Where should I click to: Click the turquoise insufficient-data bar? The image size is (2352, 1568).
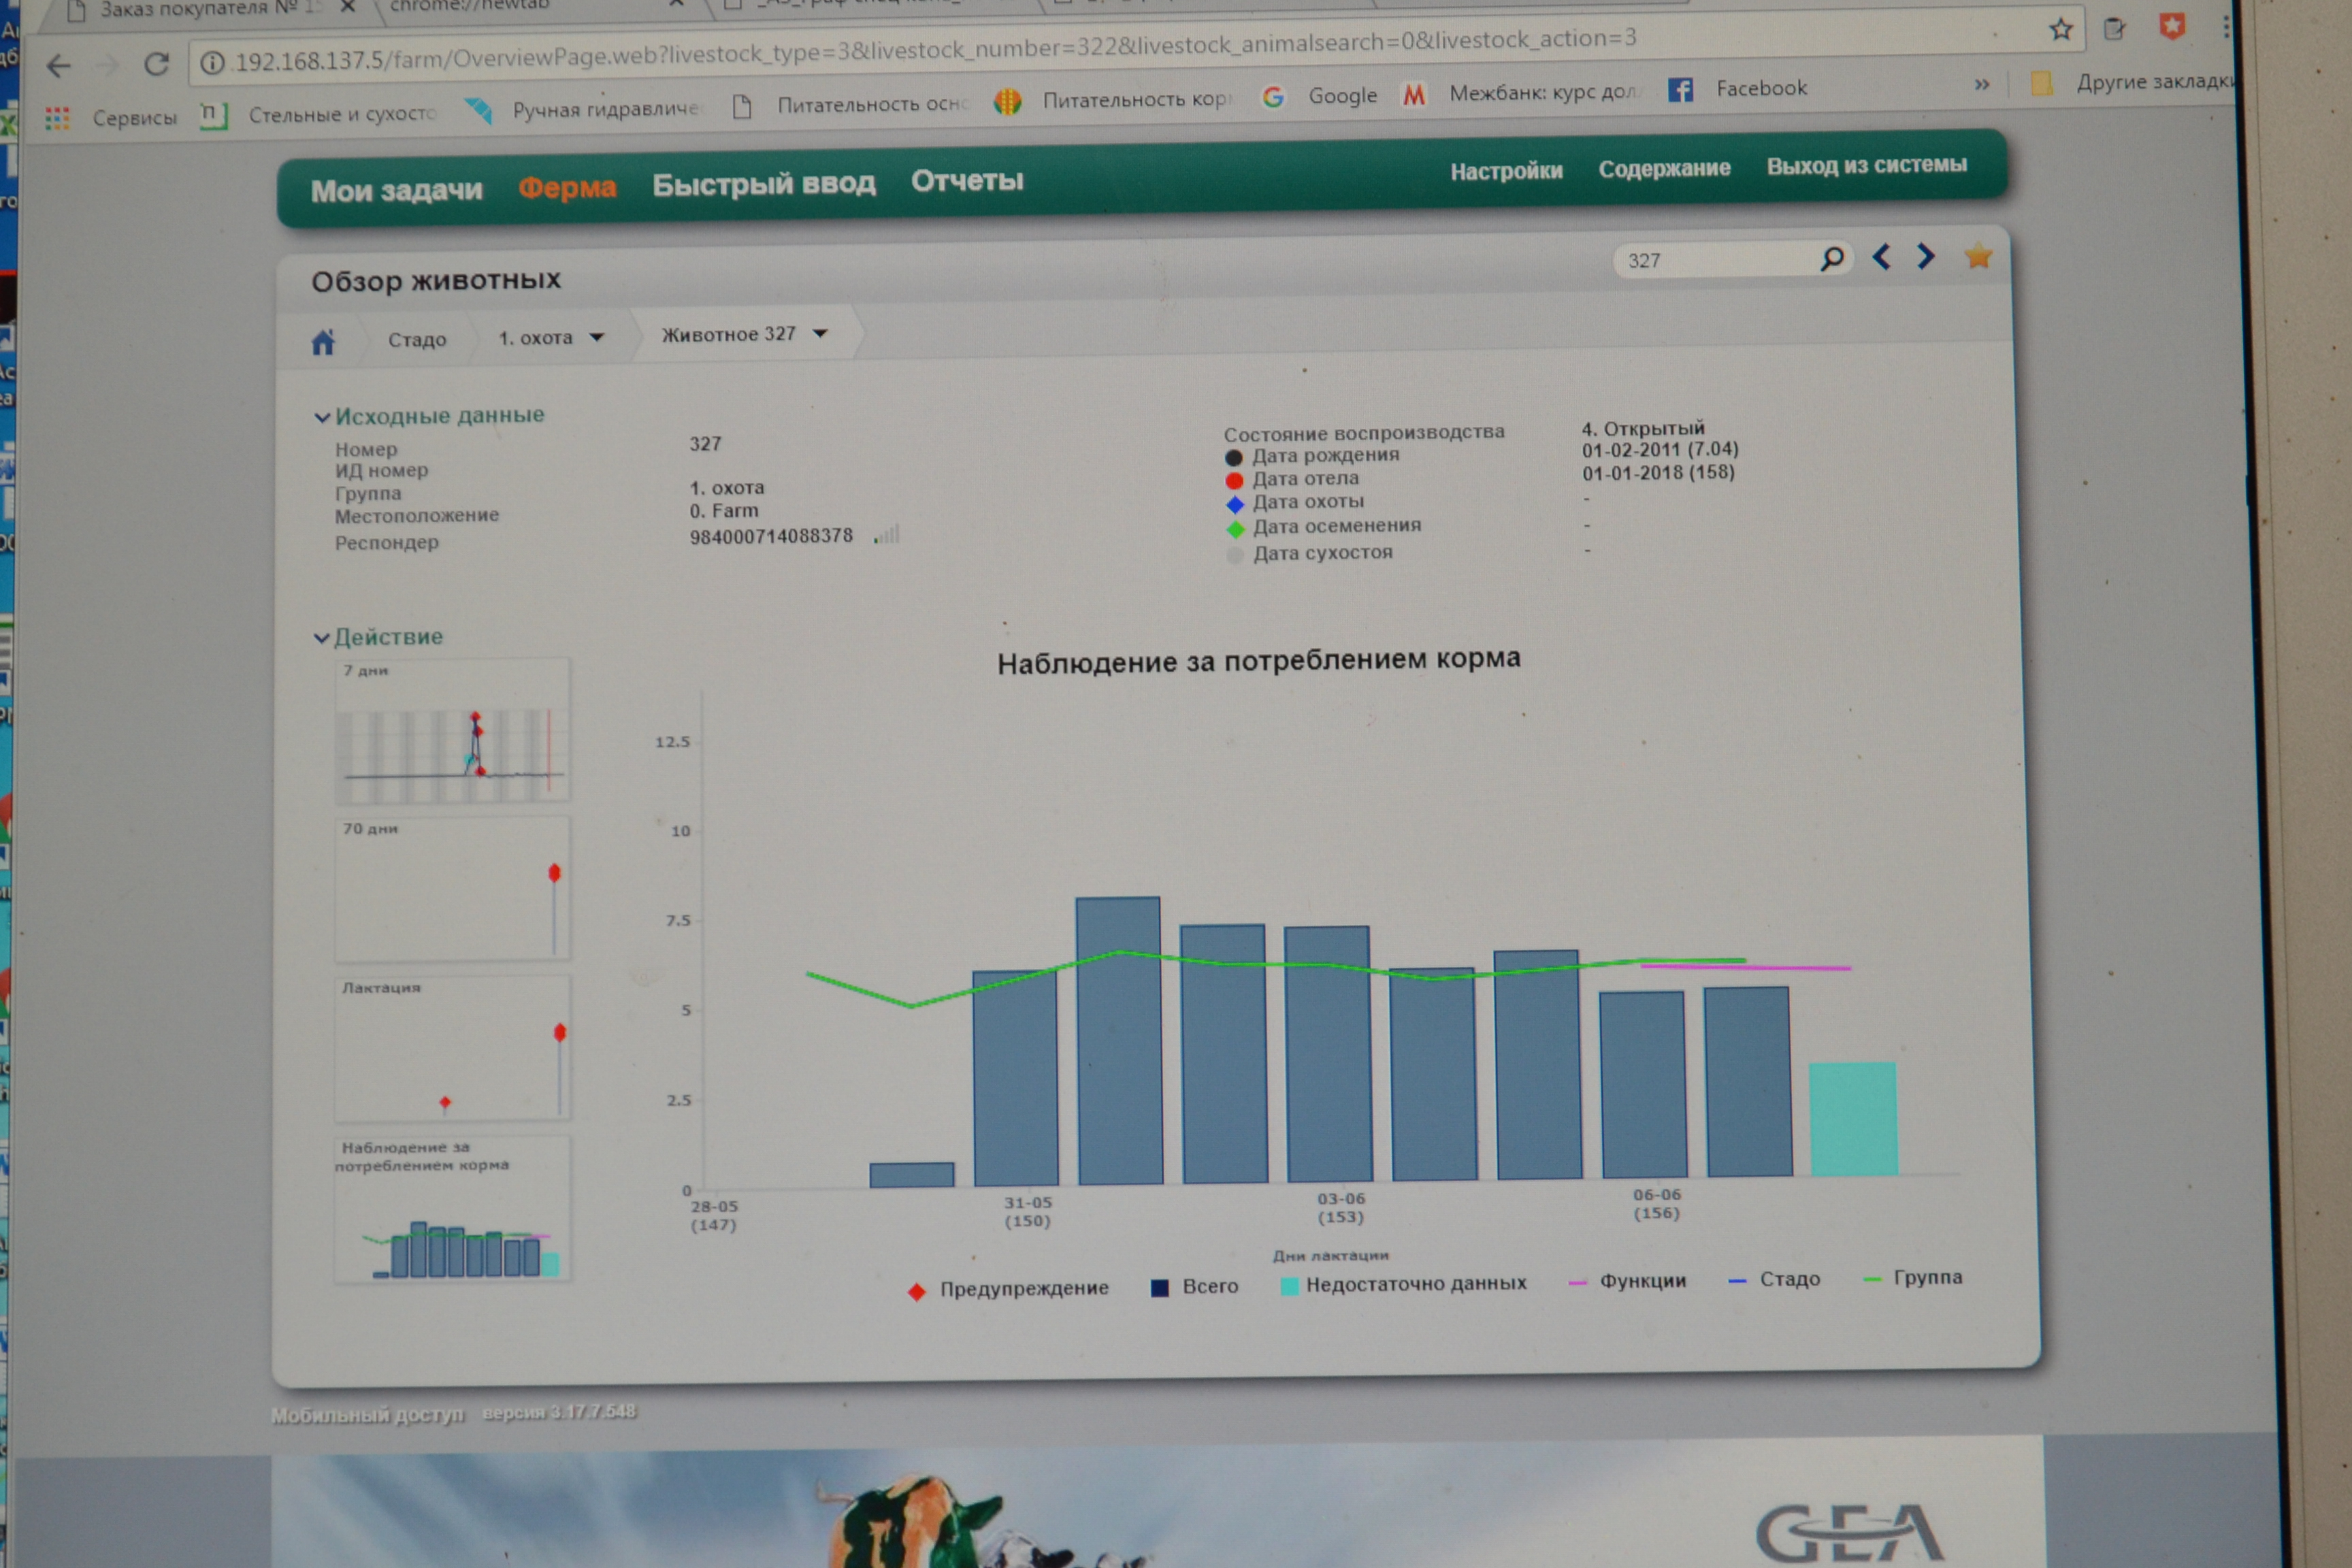(1853, 1119)
